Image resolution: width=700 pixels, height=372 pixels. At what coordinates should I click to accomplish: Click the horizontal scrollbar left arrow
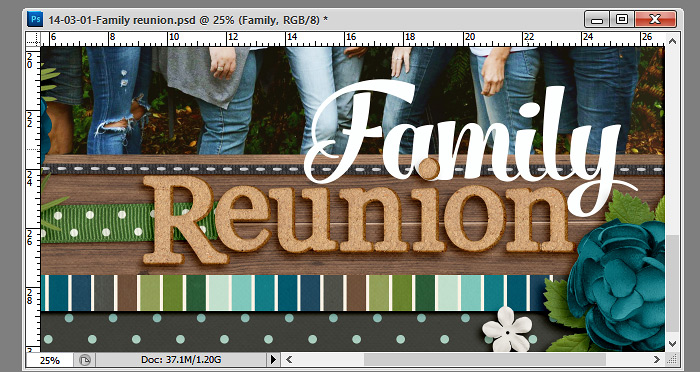pos(289,359)
